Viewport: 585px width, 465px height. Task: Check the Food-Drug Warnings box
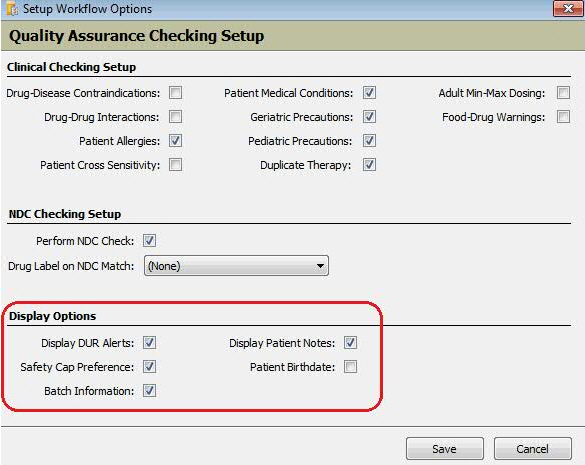pyautogui.click(x=563, y=117)
